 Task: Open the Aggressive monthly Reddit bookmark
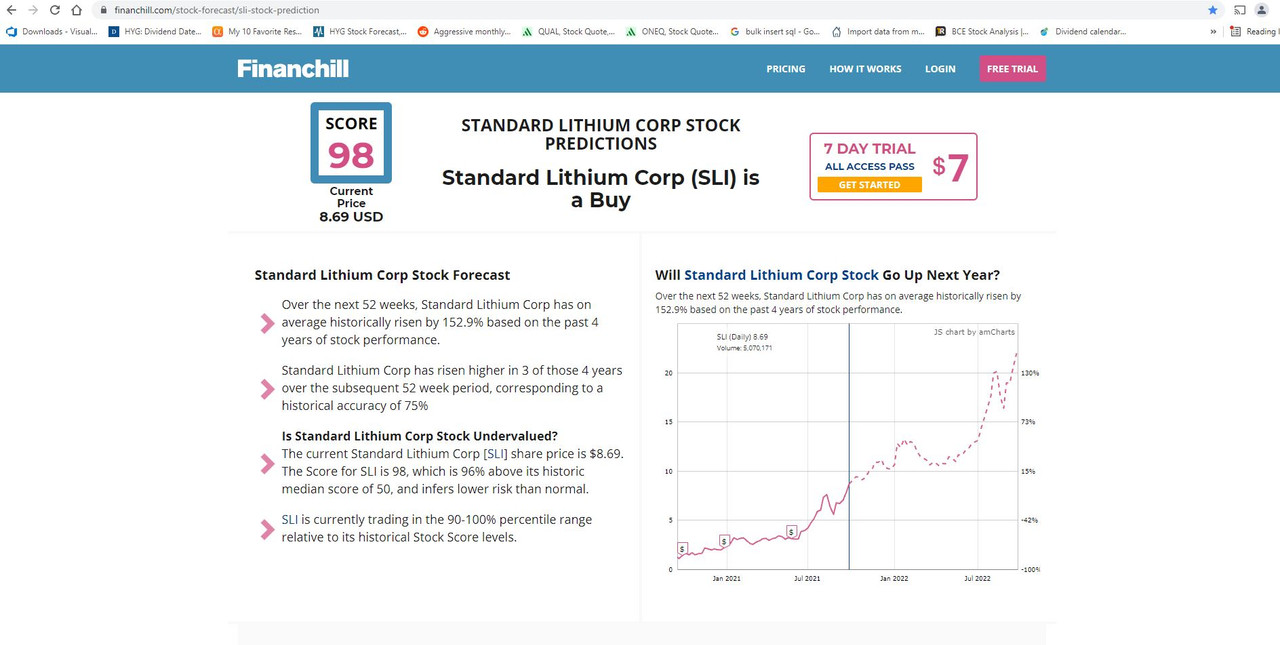point(464,31)
